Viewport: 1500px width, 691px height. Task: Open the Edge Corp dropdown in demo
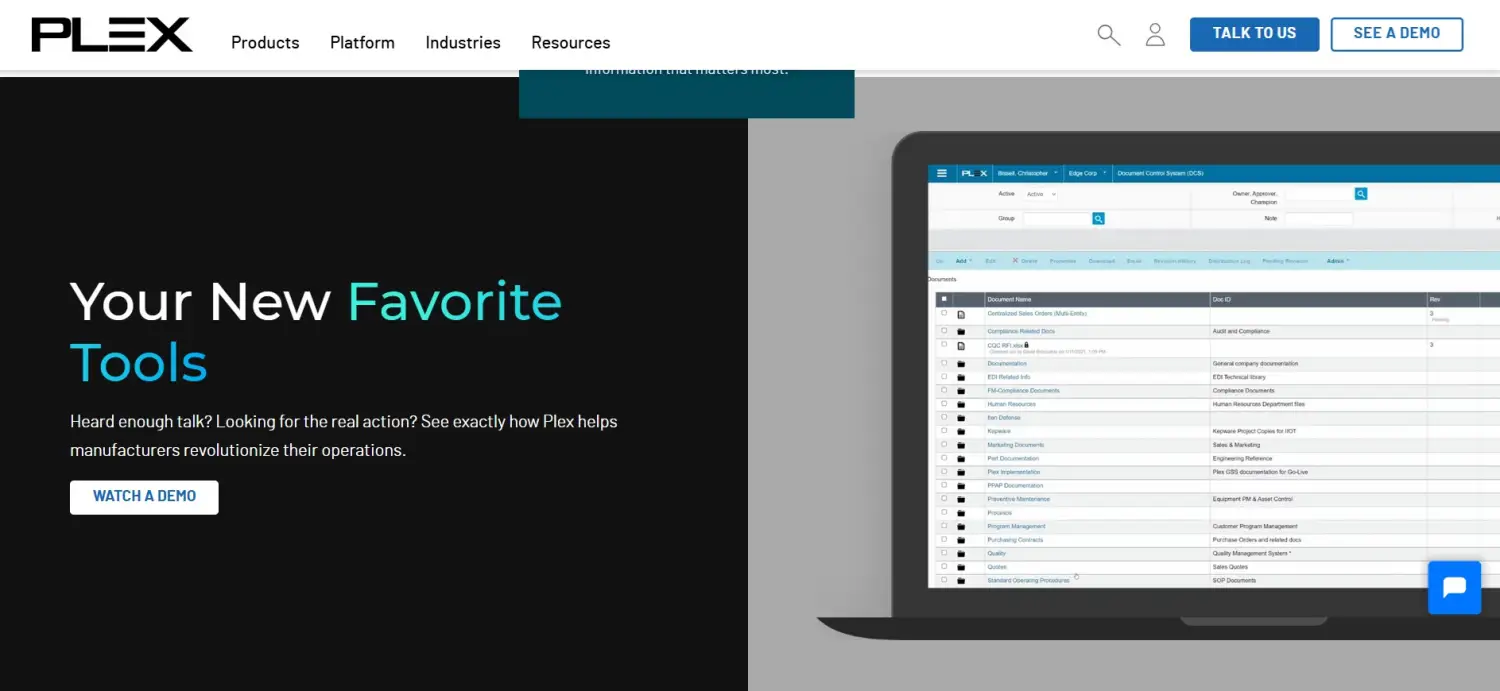coord(1088,173)
